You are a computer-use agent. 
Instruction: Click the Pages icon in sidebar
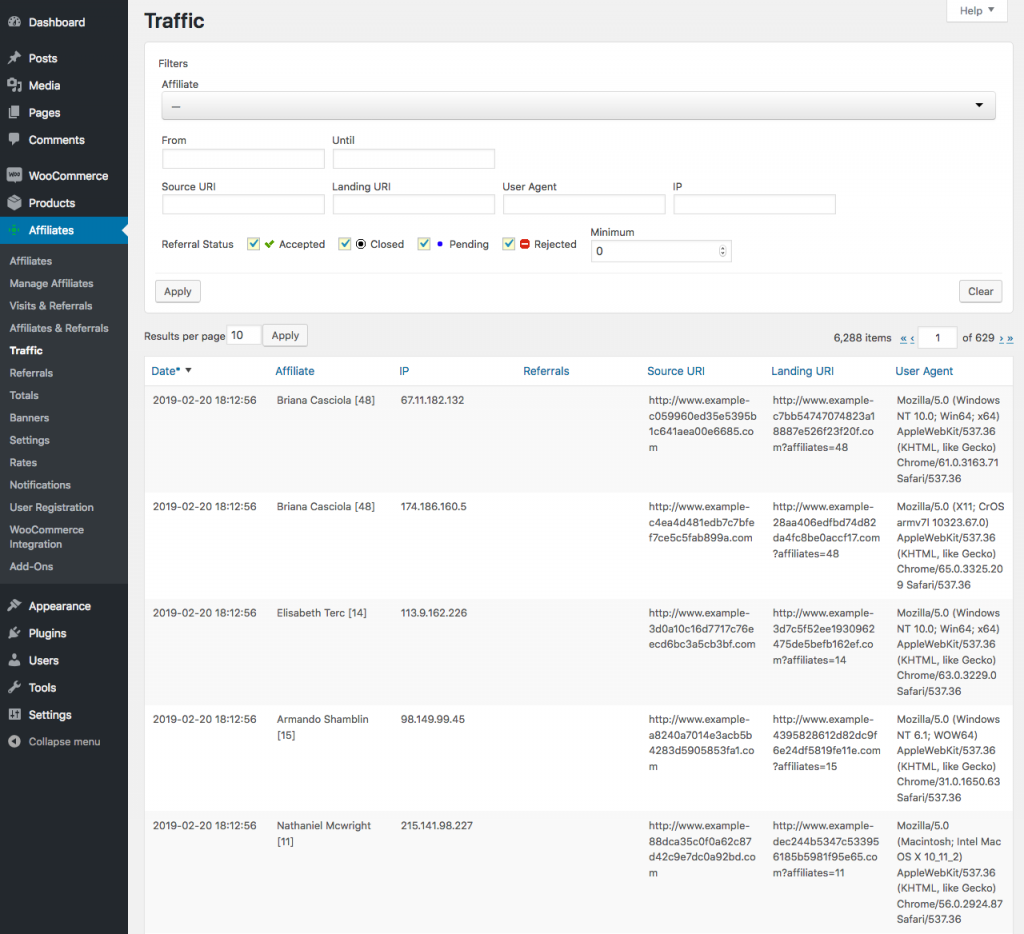14,112
